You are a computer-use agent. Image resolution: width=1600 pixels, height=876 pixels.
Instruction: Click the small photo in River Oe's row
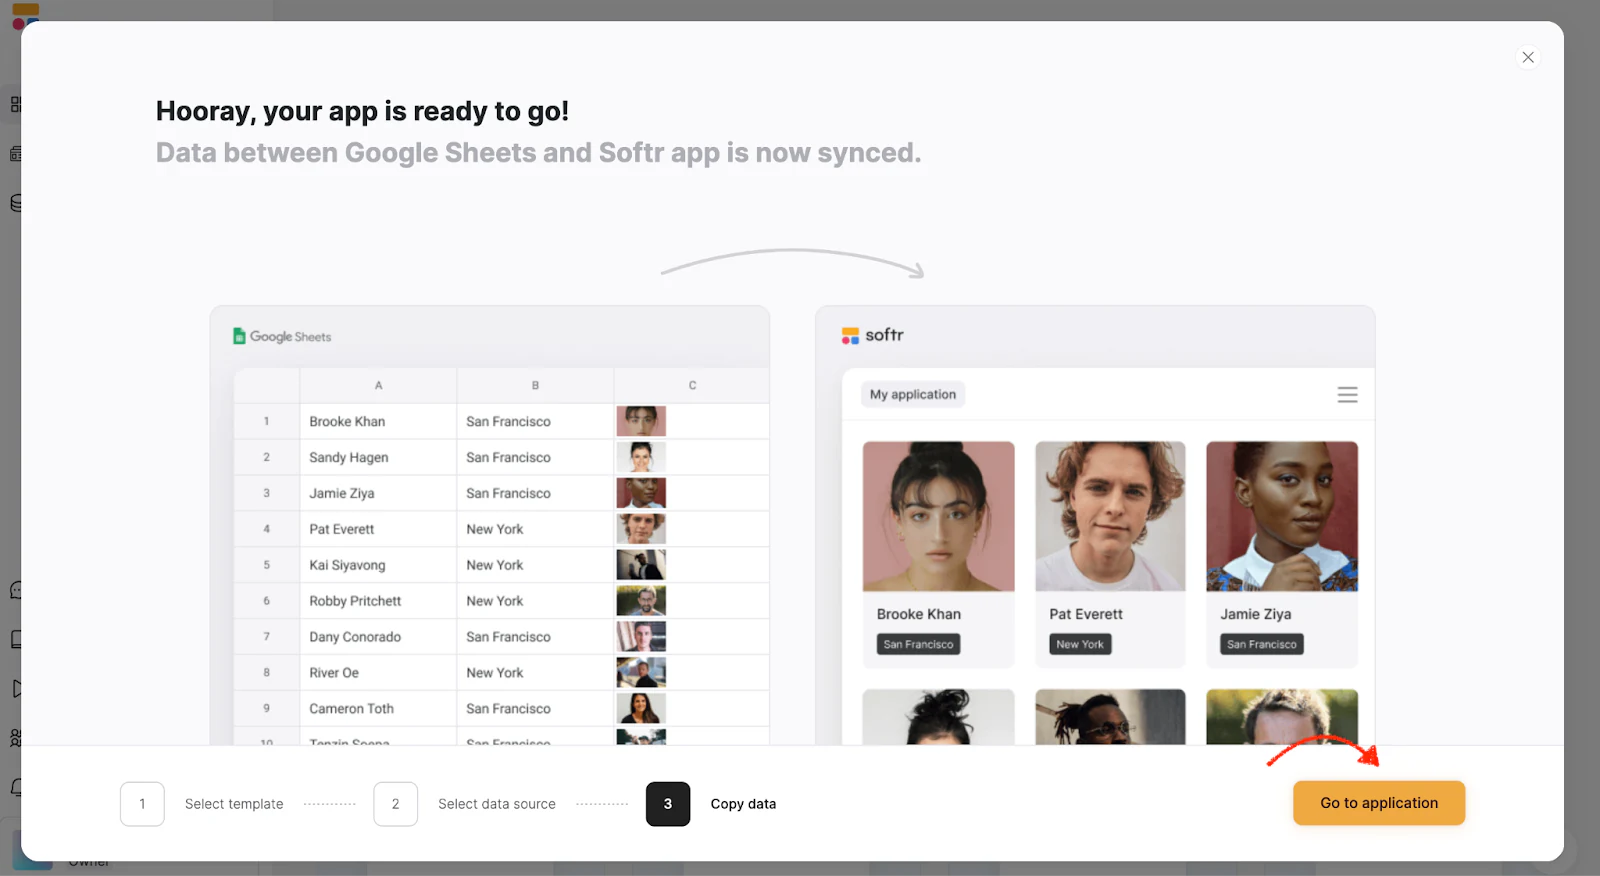tap(641, 673)
